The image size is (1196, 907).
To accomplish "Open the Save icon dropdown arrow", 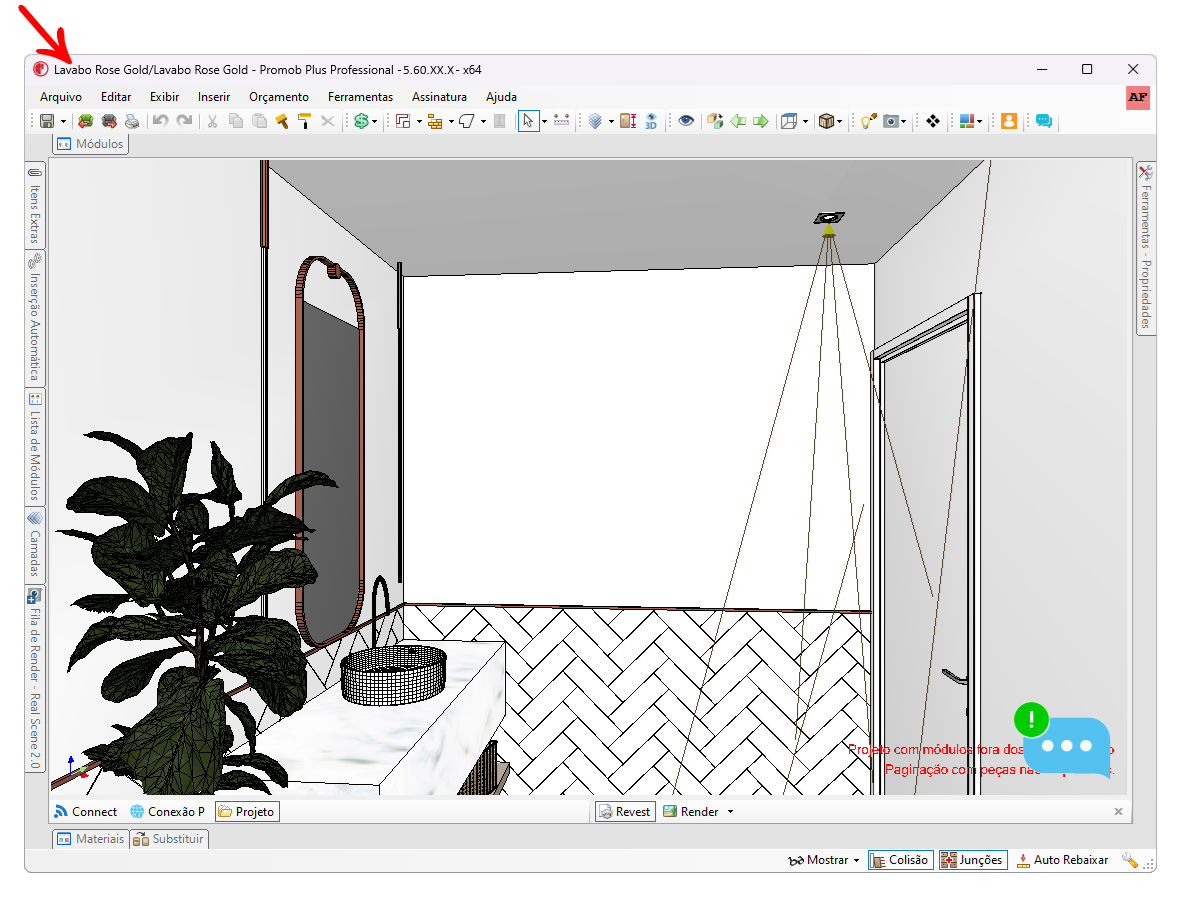I will 63,121.
